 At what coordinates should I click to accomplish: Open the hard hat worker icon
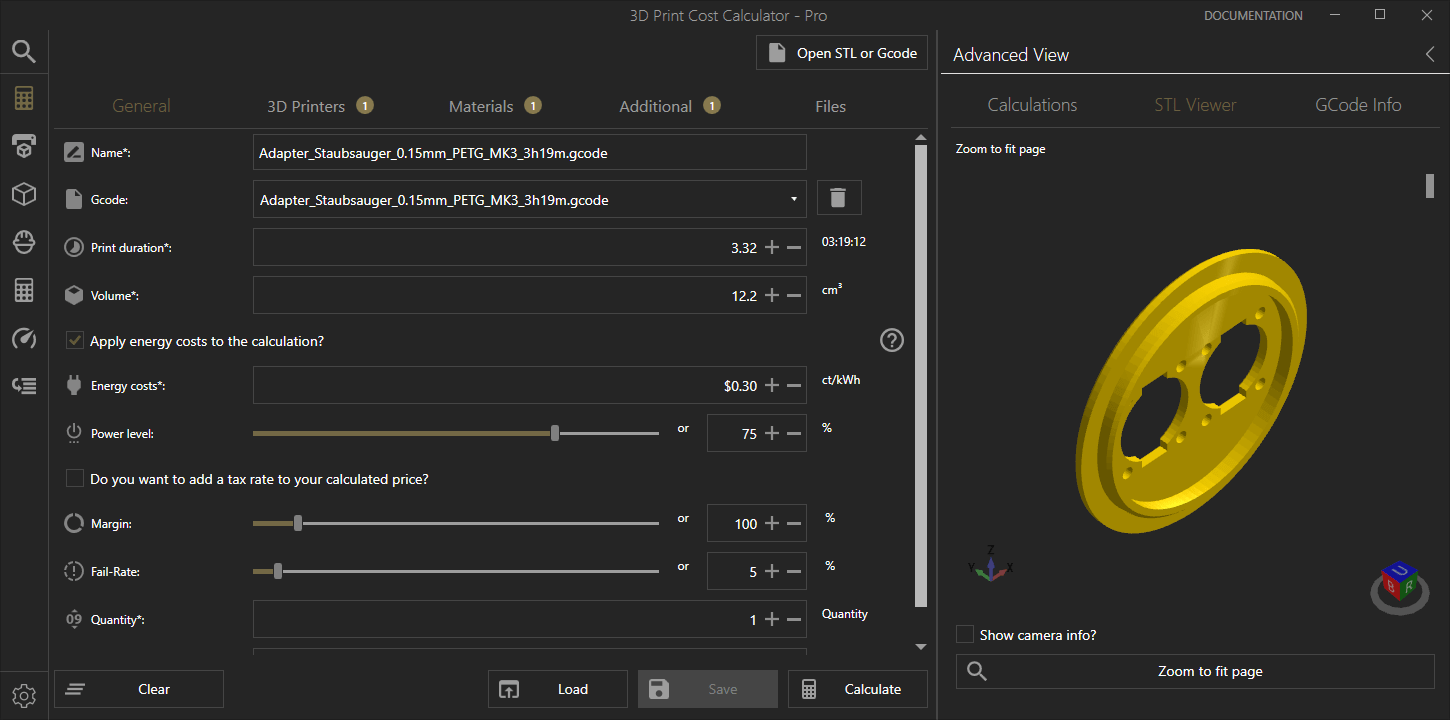(24, 242)
